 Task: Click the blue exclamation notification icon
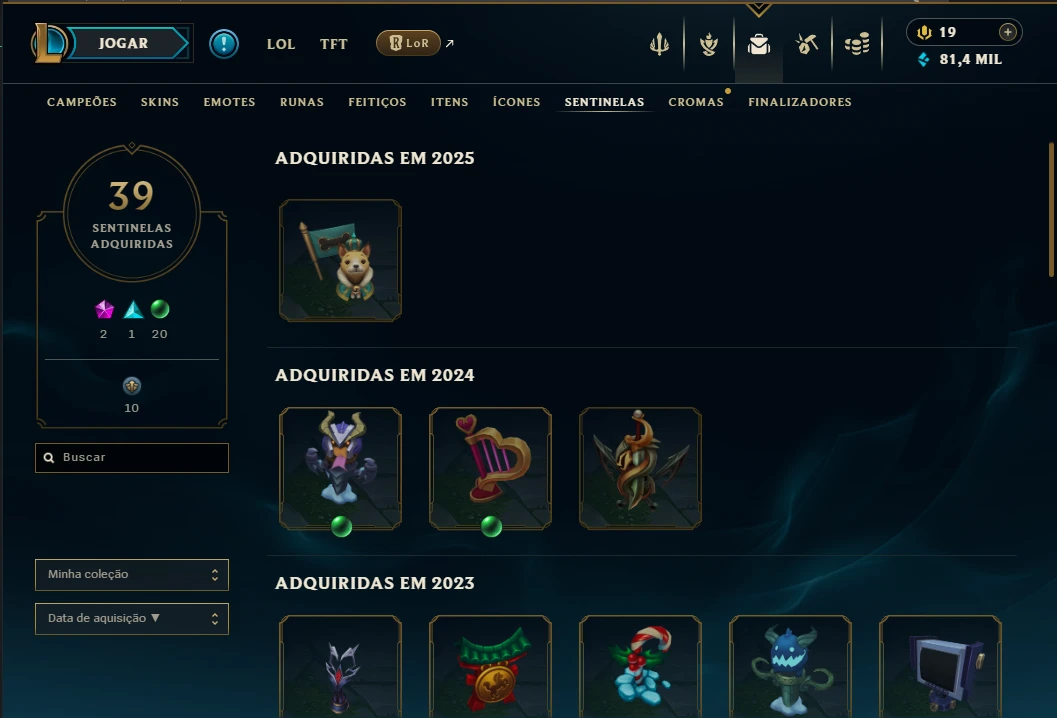click(224, 44)
